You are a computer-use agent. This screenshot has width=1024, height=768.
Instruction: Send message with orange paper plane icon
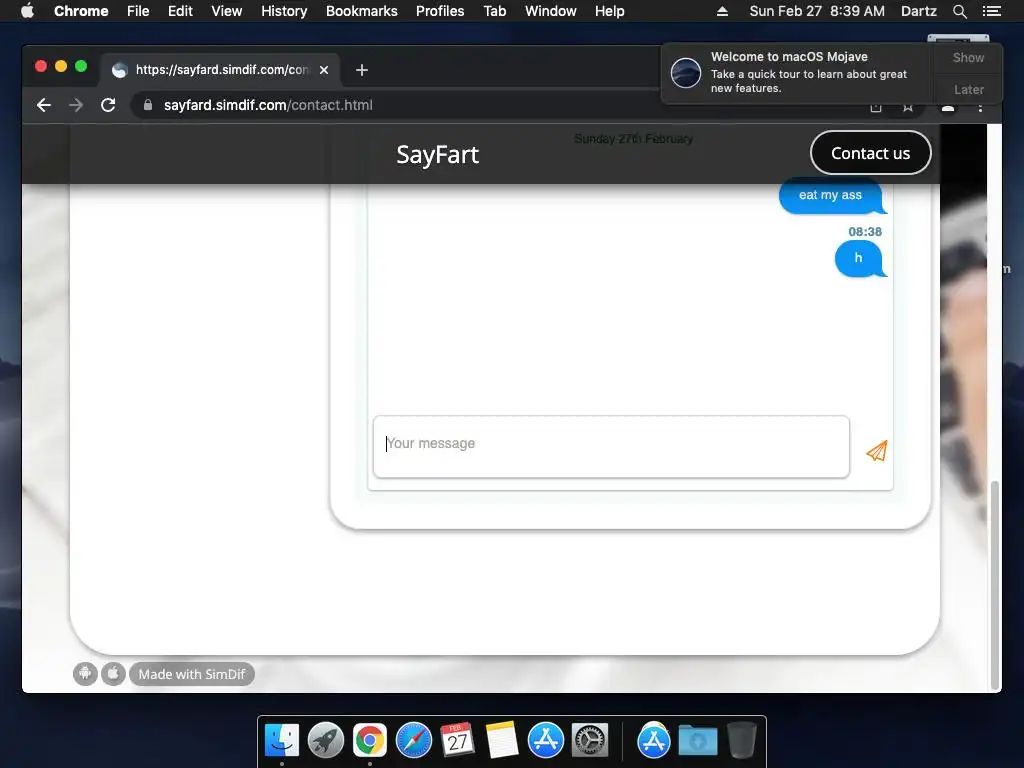[x=876, y=451]
